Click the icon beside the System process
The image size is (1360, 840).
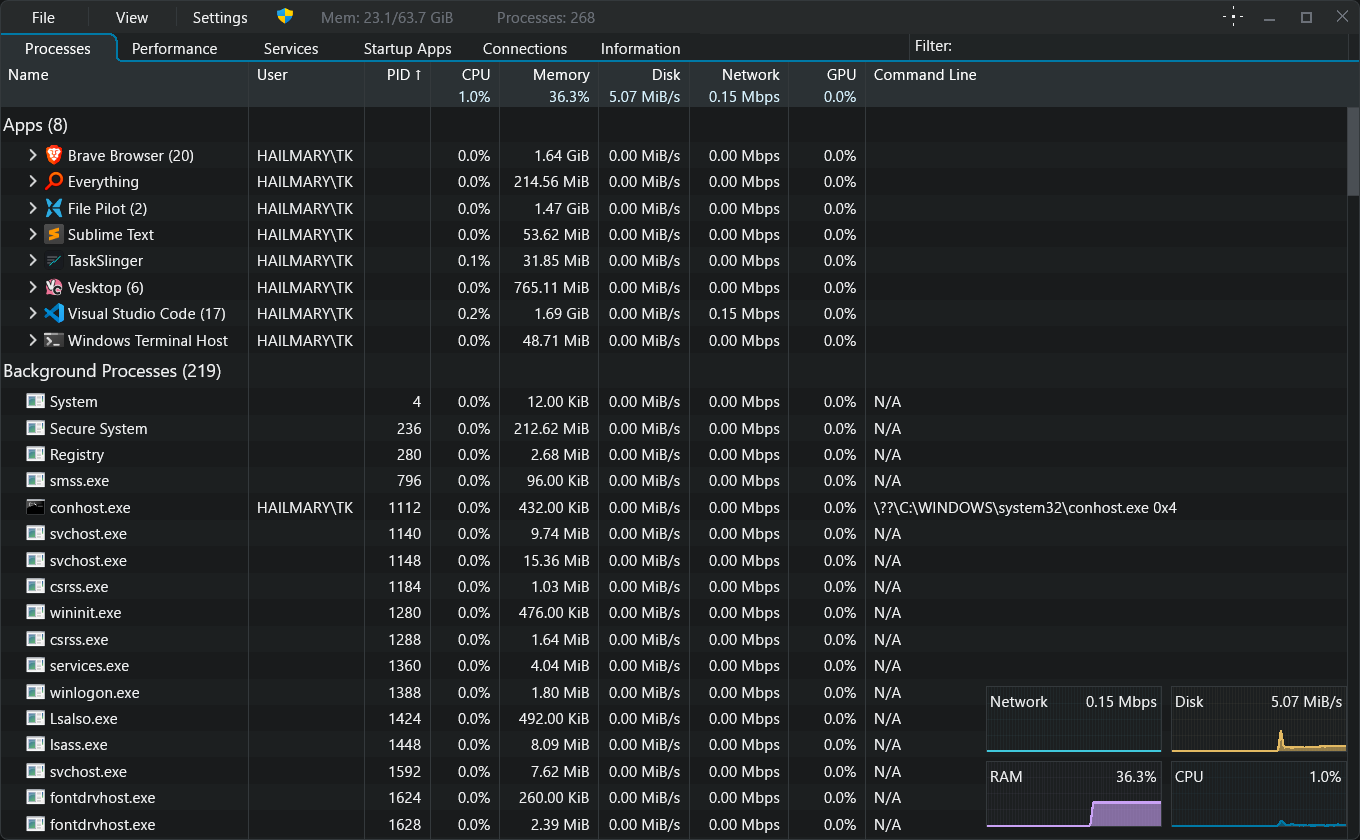(x=36, y=401)
